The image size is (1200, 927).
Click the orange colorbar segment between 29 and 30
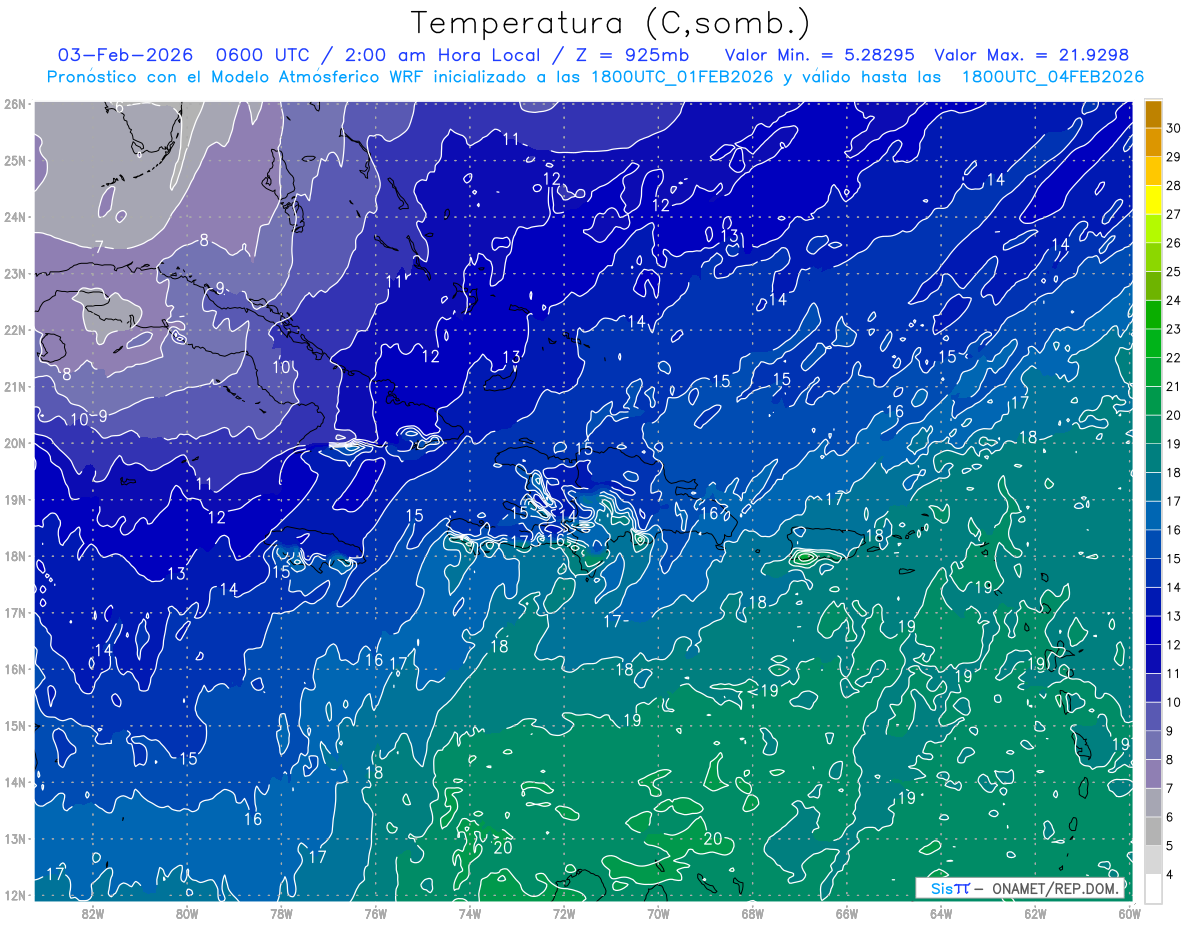coord(1153,143)
